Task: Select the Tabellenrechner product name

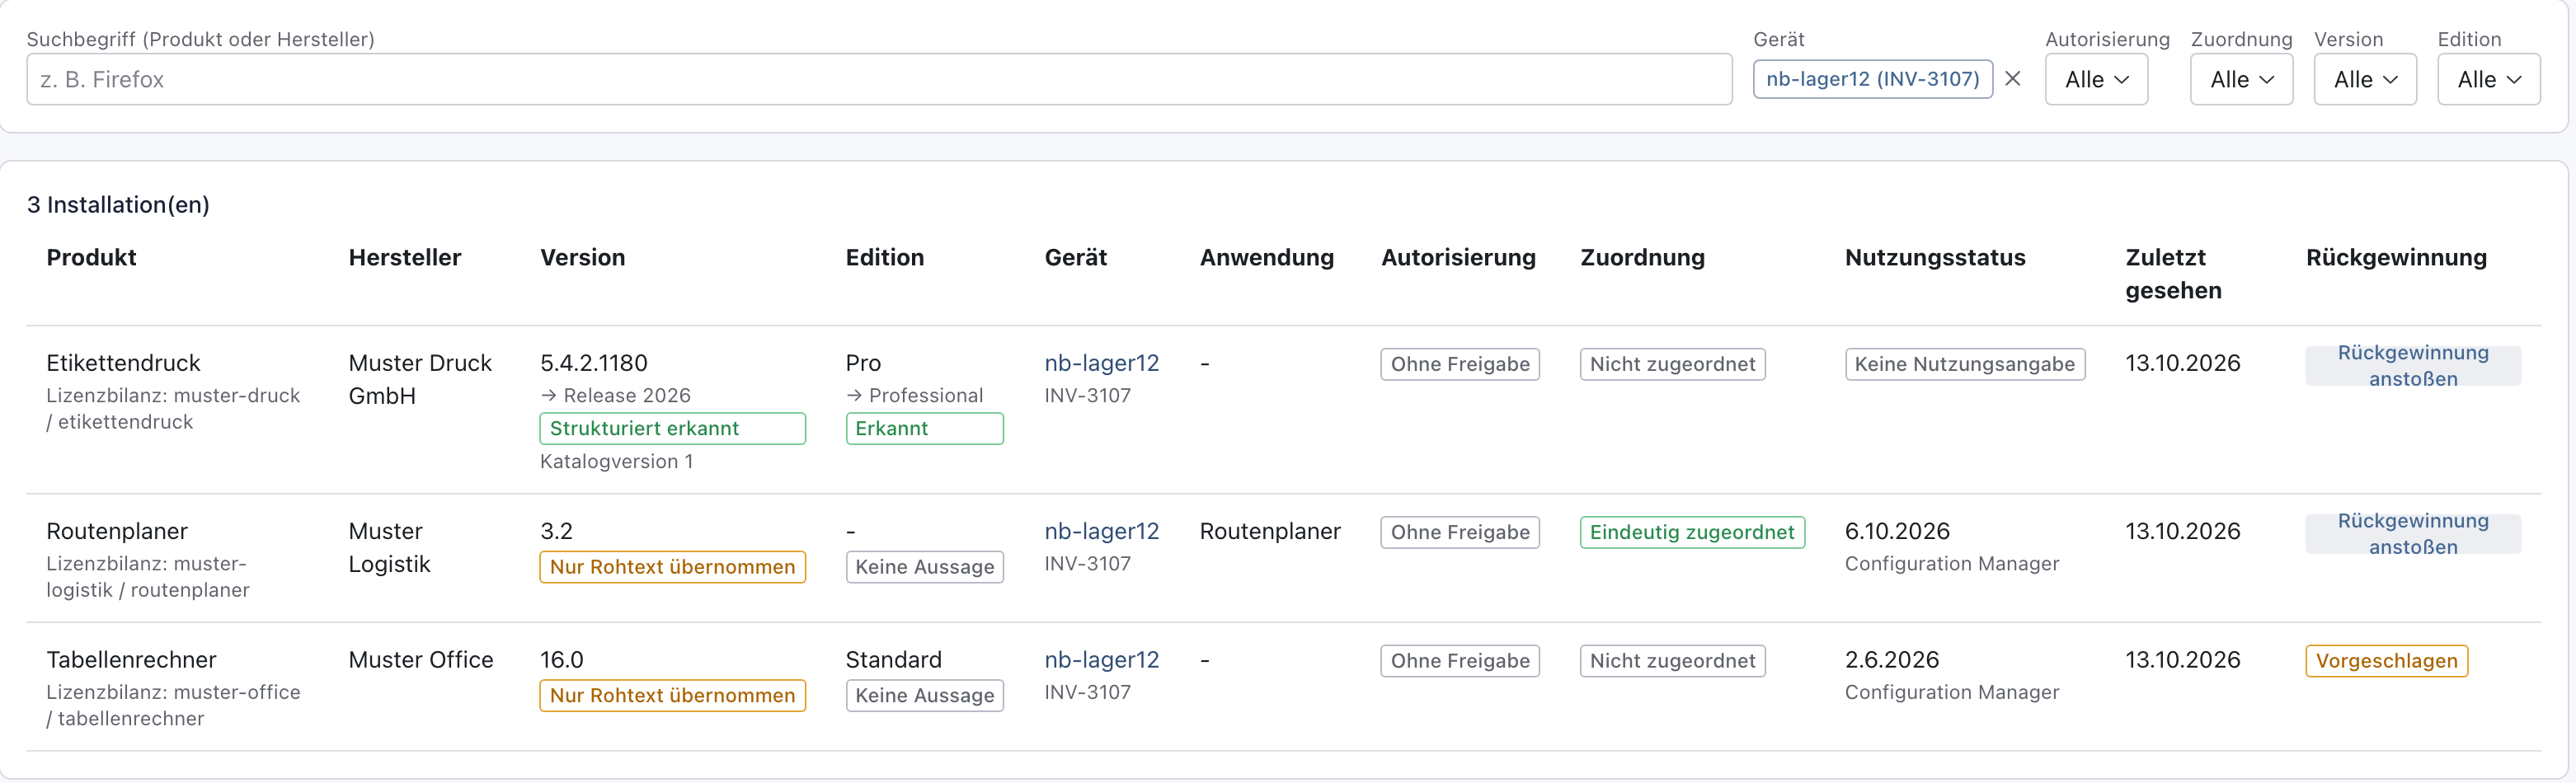Action: point(131,660)
